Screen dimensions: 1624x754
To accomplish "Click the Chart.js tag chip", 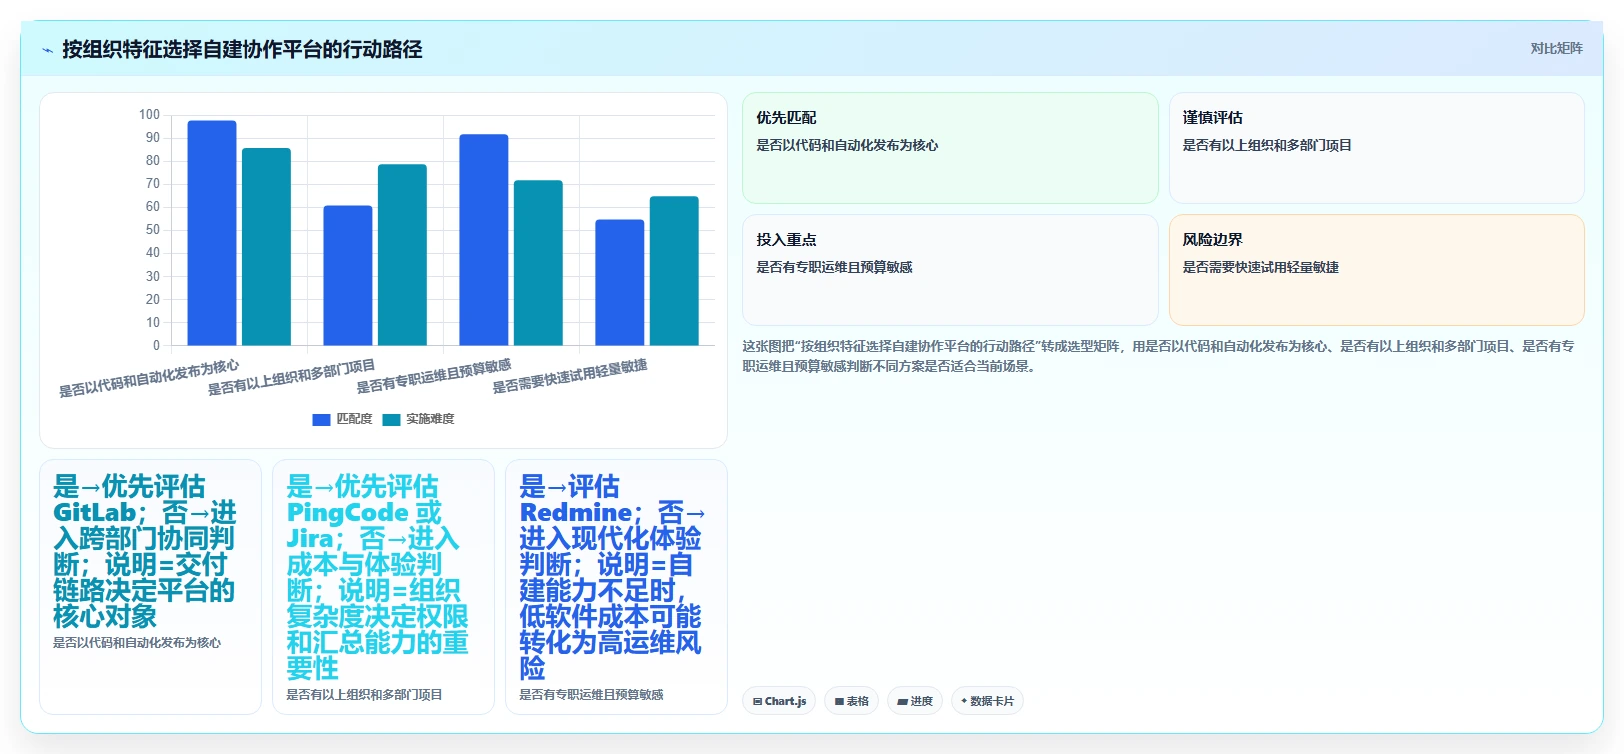I will pos(779,701).
